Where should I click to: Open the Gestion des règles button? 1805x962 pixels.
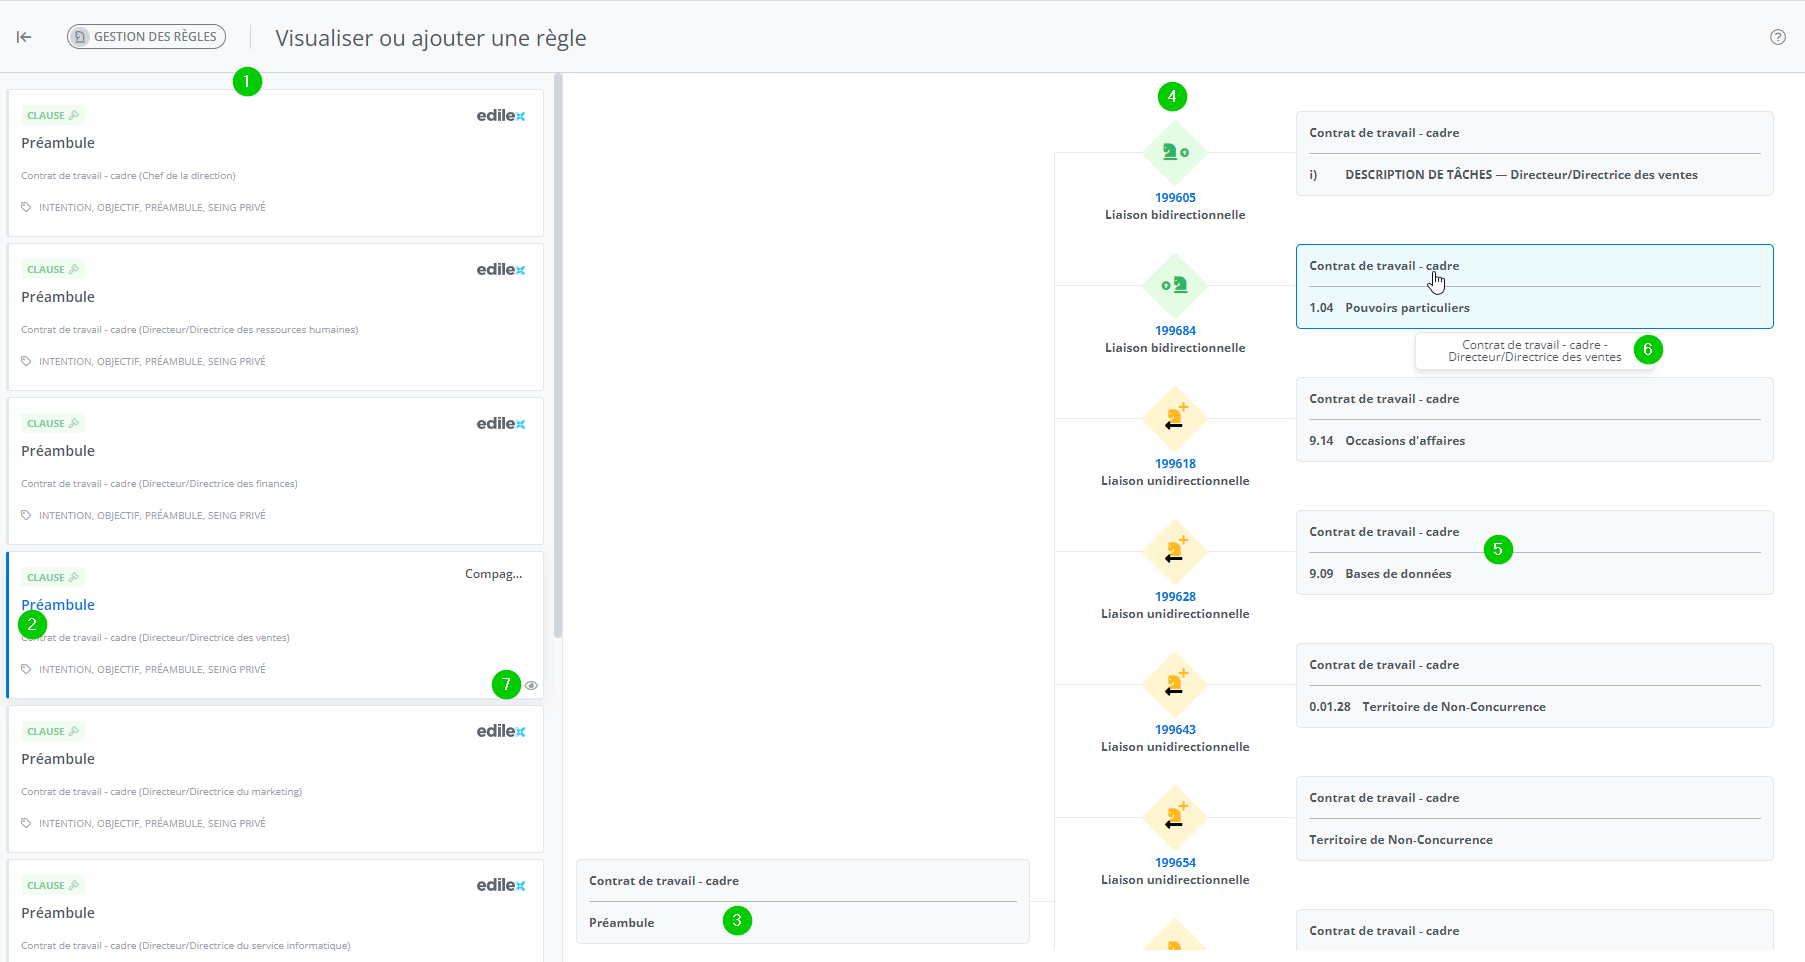tap(146, 37)
